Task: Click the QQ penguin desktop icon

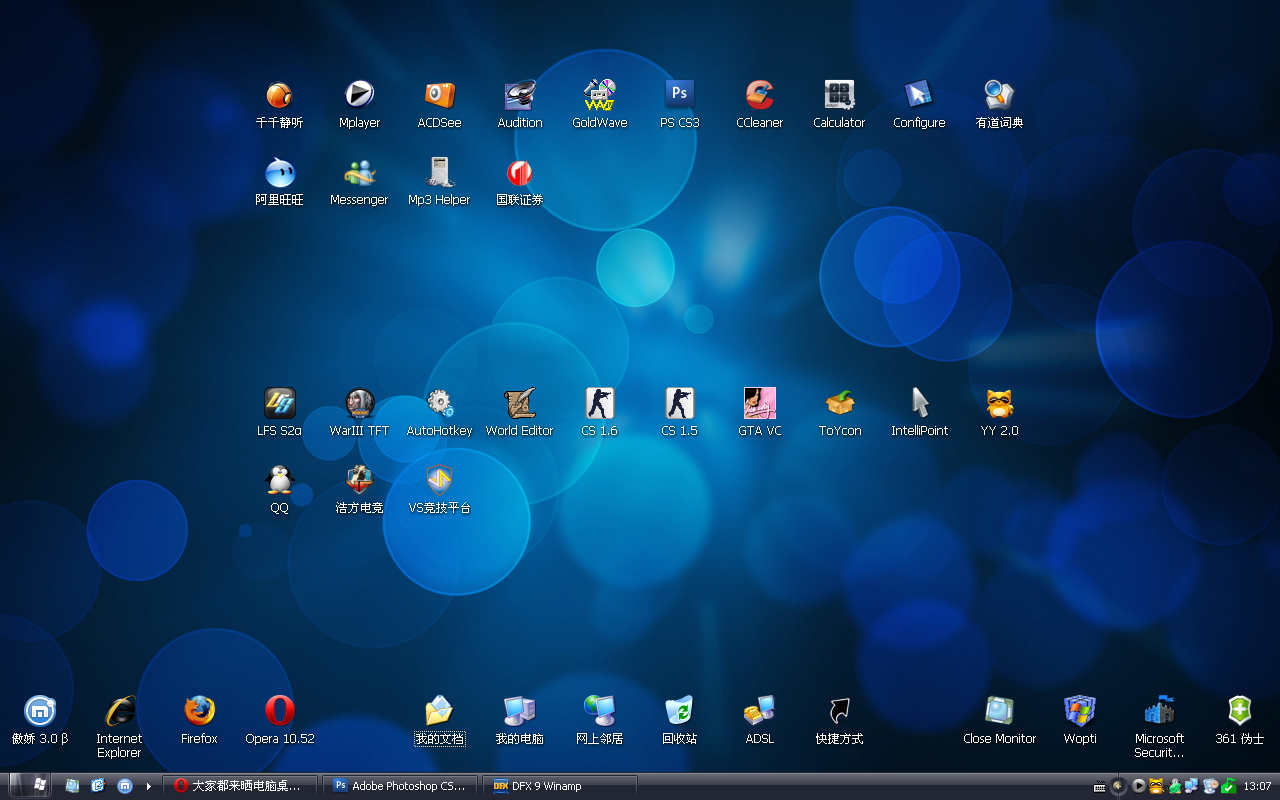Action: (279, 490)
